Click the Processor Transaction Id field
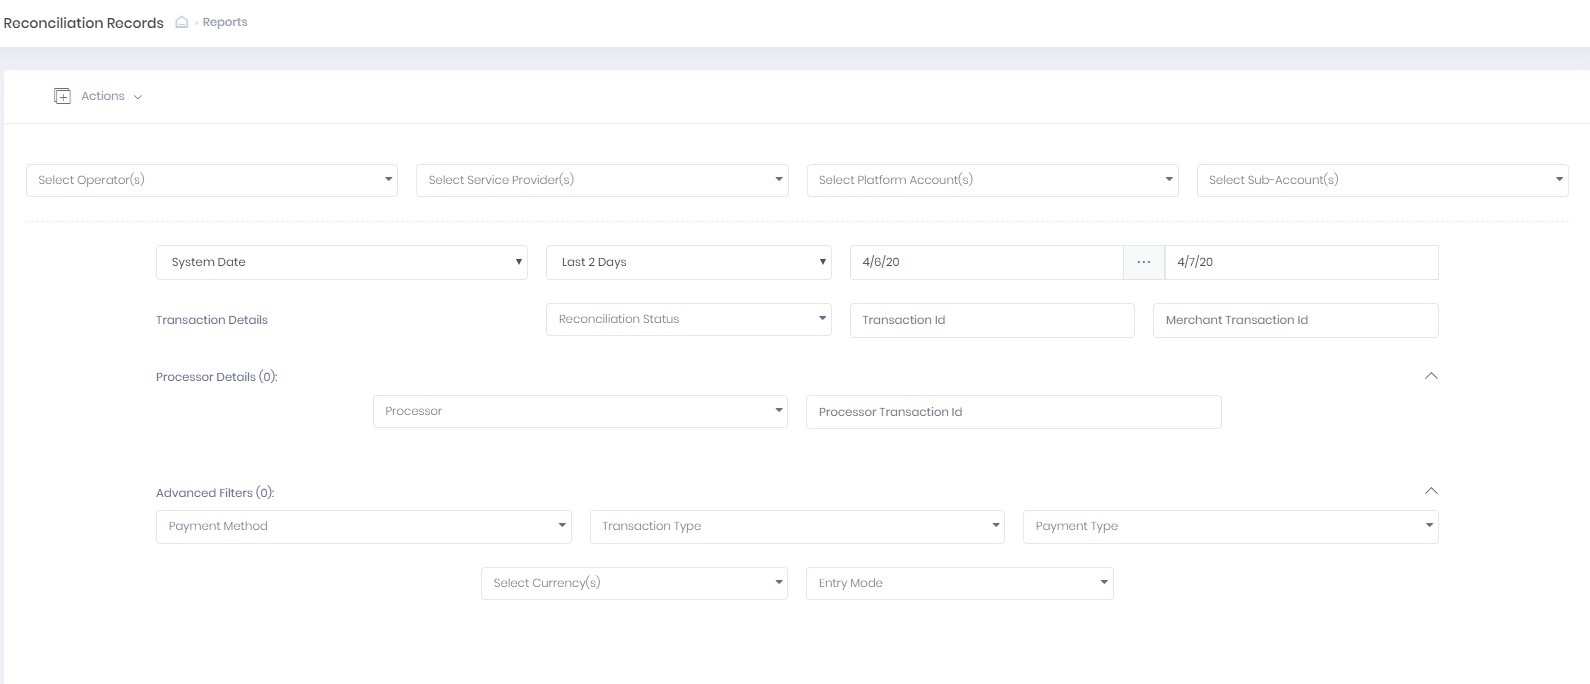This screenshot has height=684, width=1590. pyautogui.click(x=1013, y=412)
